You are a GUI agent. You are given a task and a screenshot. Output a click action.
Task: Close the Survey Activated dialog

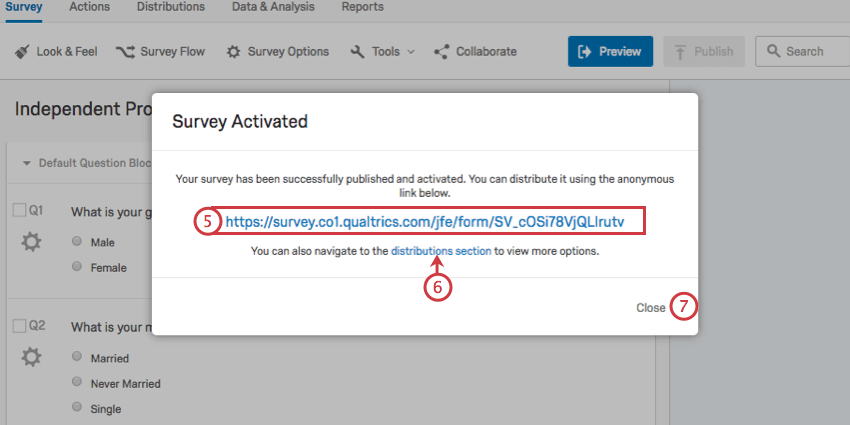[651, 308]
